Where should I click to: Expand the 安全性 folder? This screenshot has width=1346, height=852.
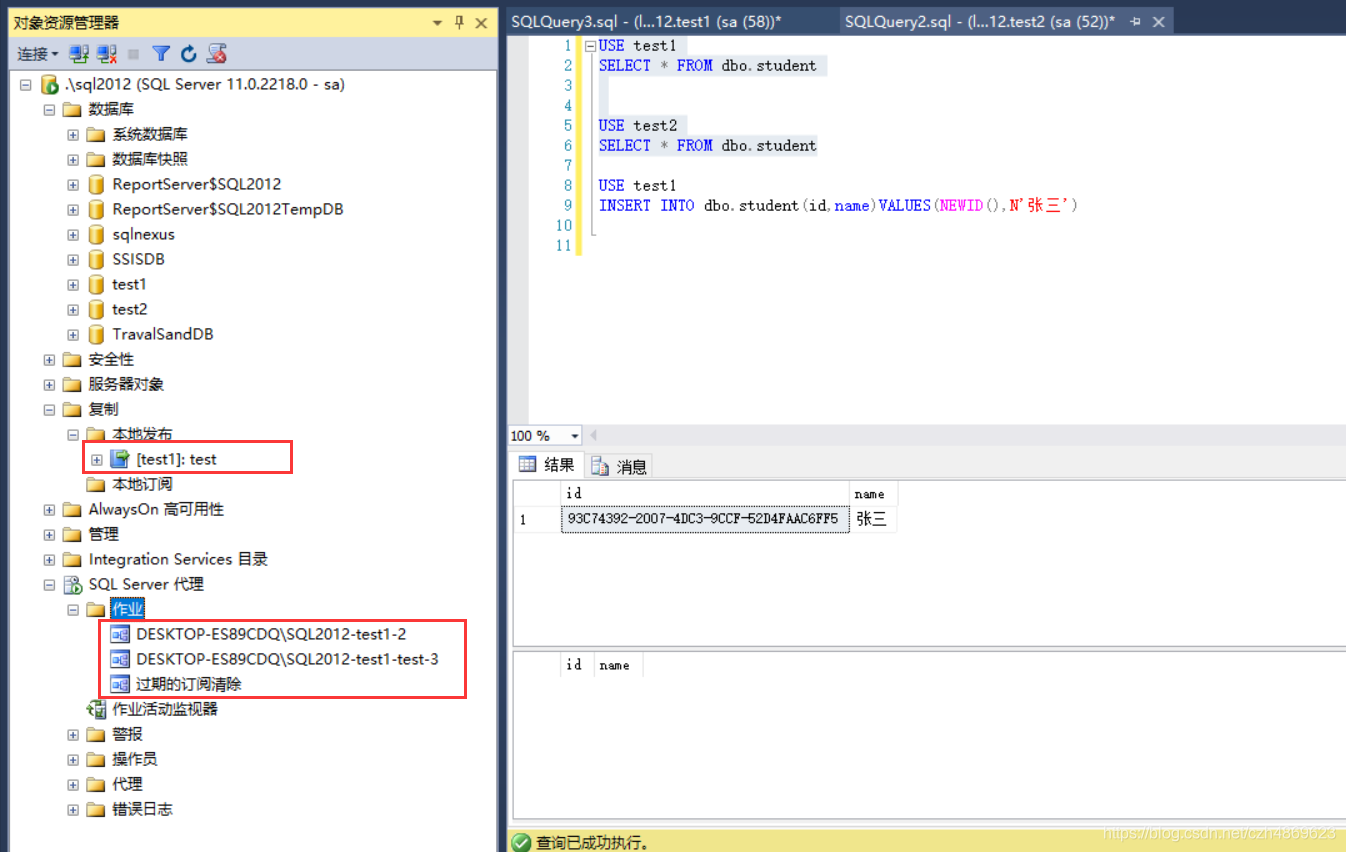click(49, 360)
